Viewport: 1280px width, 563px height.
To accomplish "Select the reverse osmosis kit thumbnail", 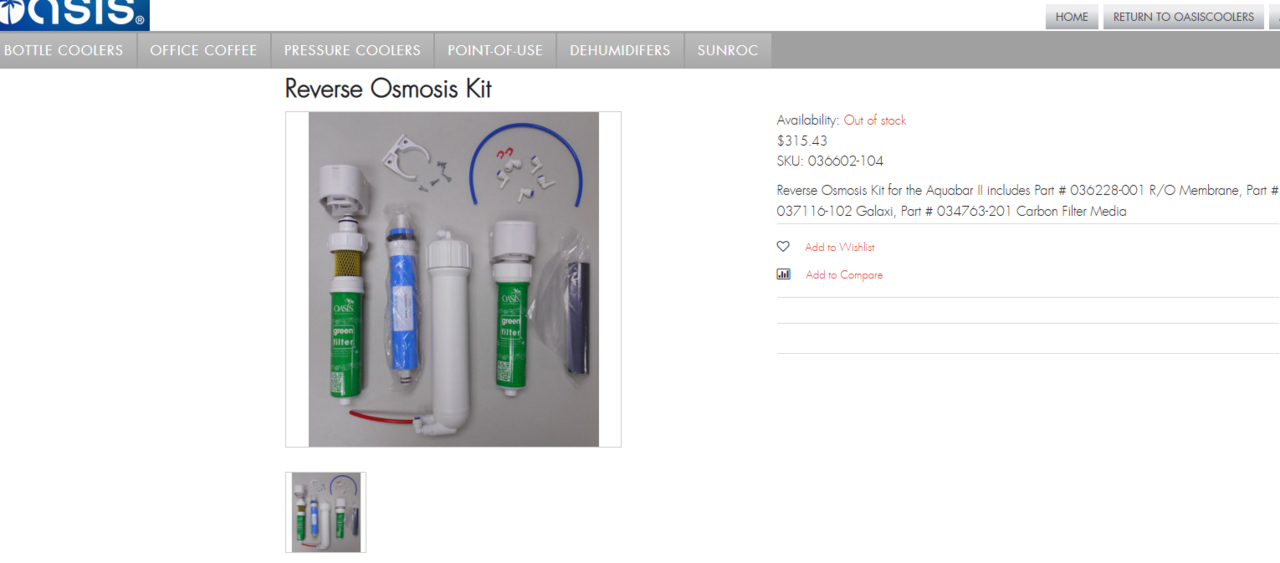I will [326, 512].
